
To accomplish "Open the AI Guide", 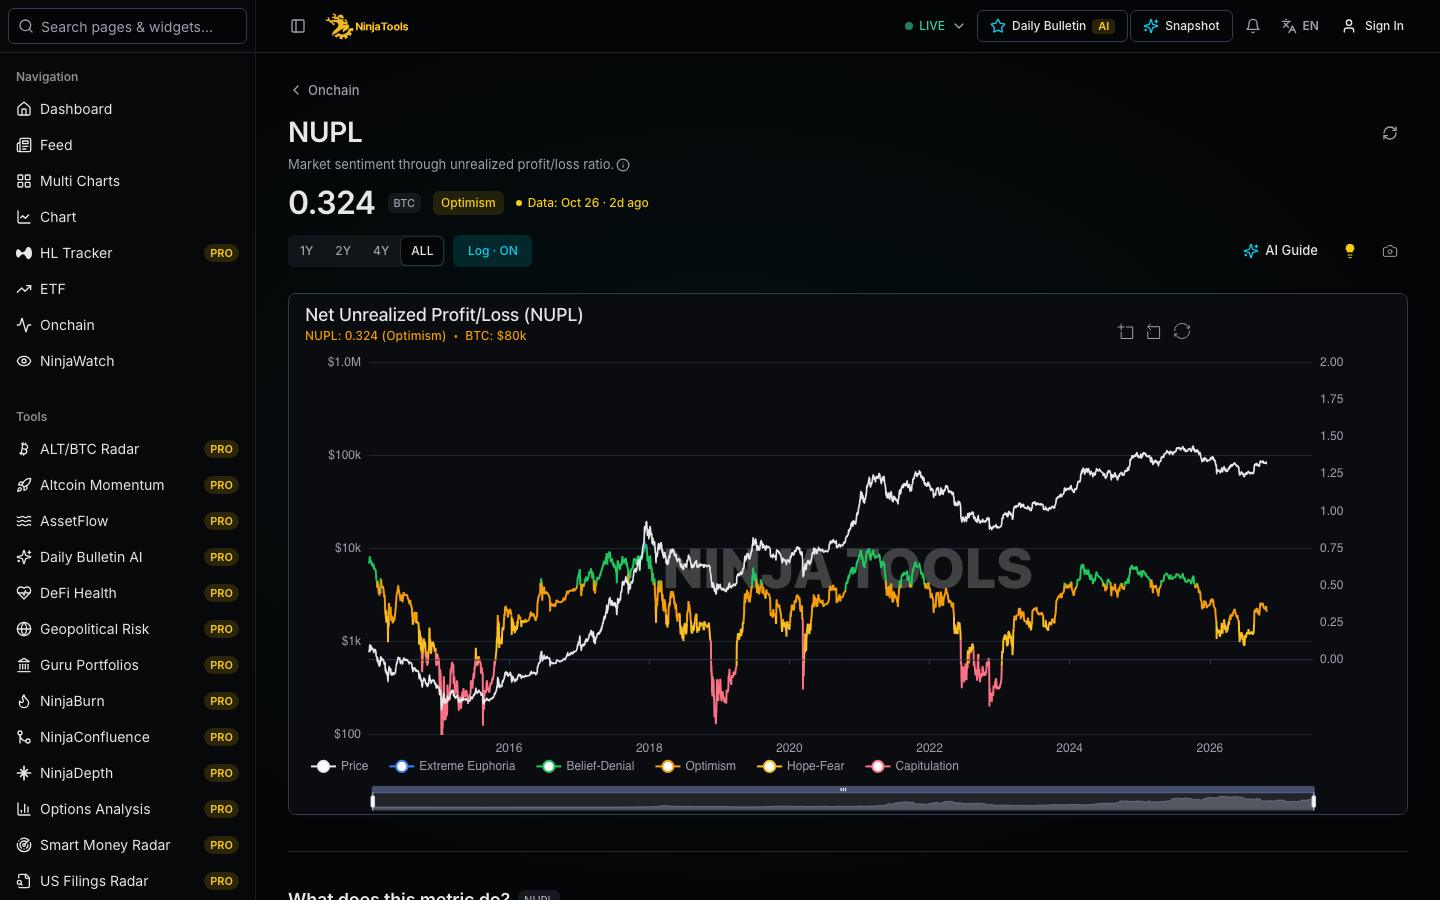I will point(1280,251).
